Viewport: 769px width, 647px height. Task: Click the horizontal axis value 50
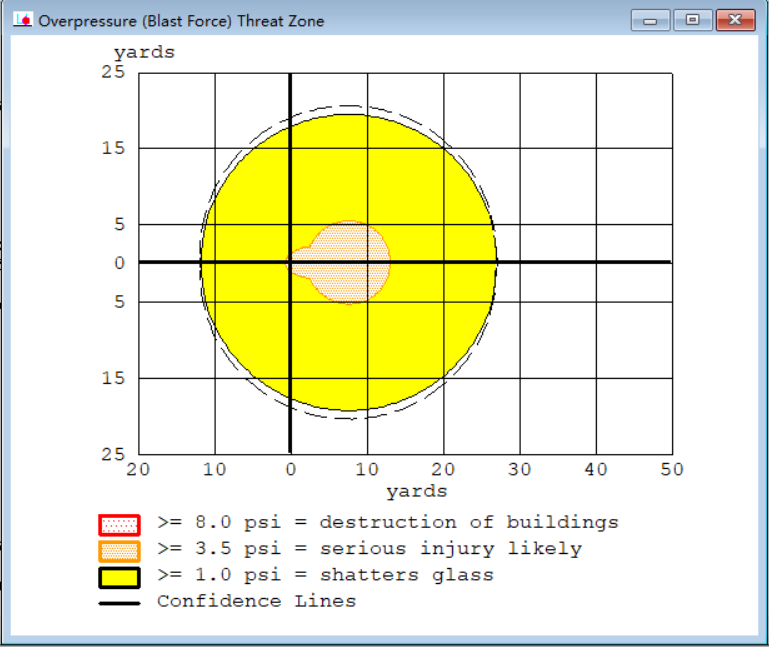coord(671,469)
